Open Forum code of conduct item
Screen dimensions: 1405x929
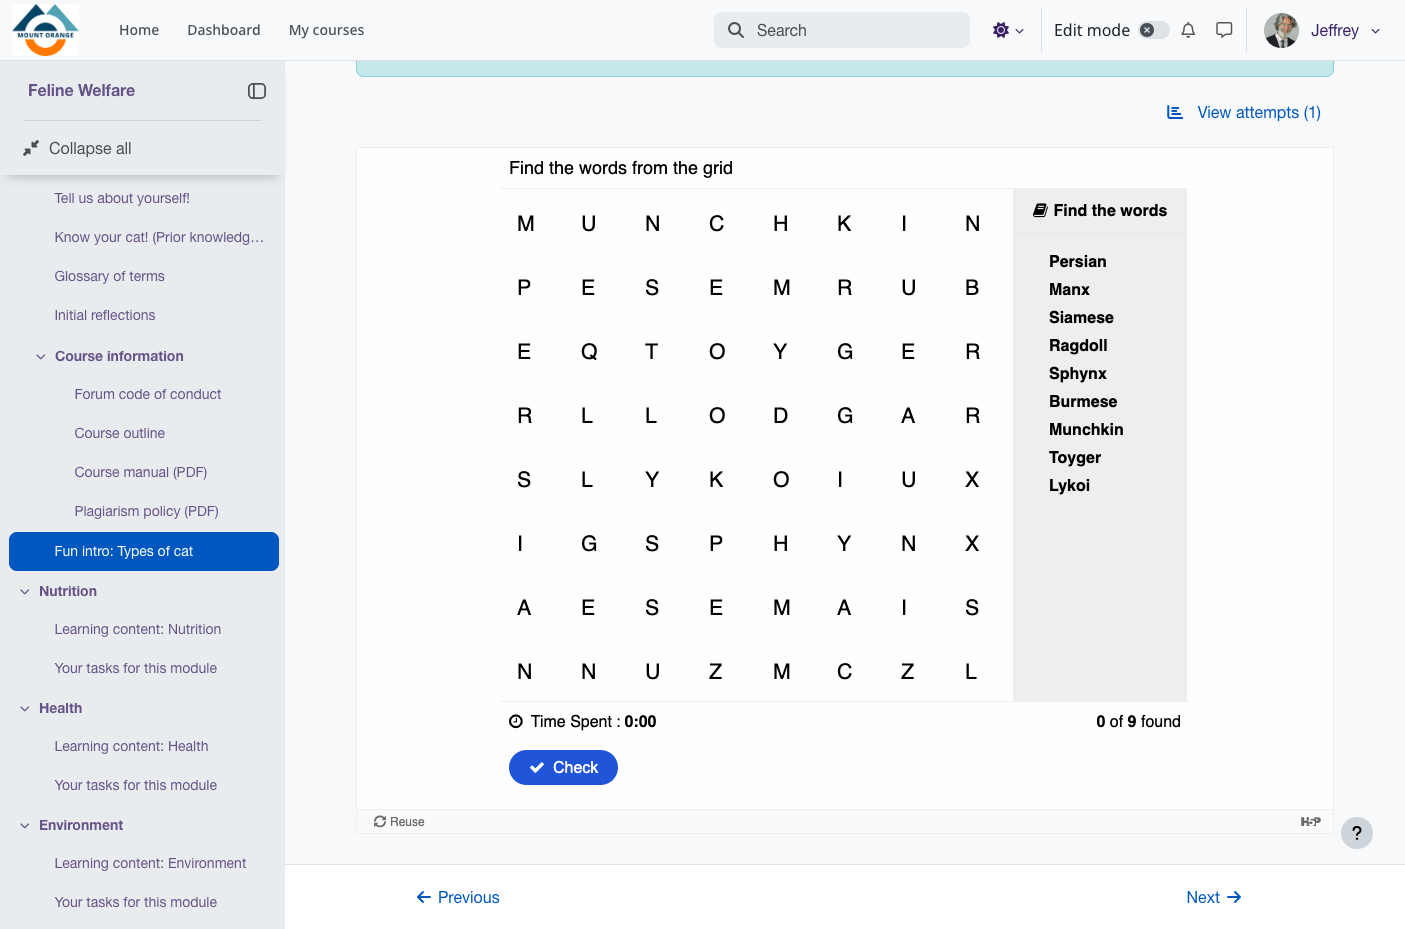(148, 394)
